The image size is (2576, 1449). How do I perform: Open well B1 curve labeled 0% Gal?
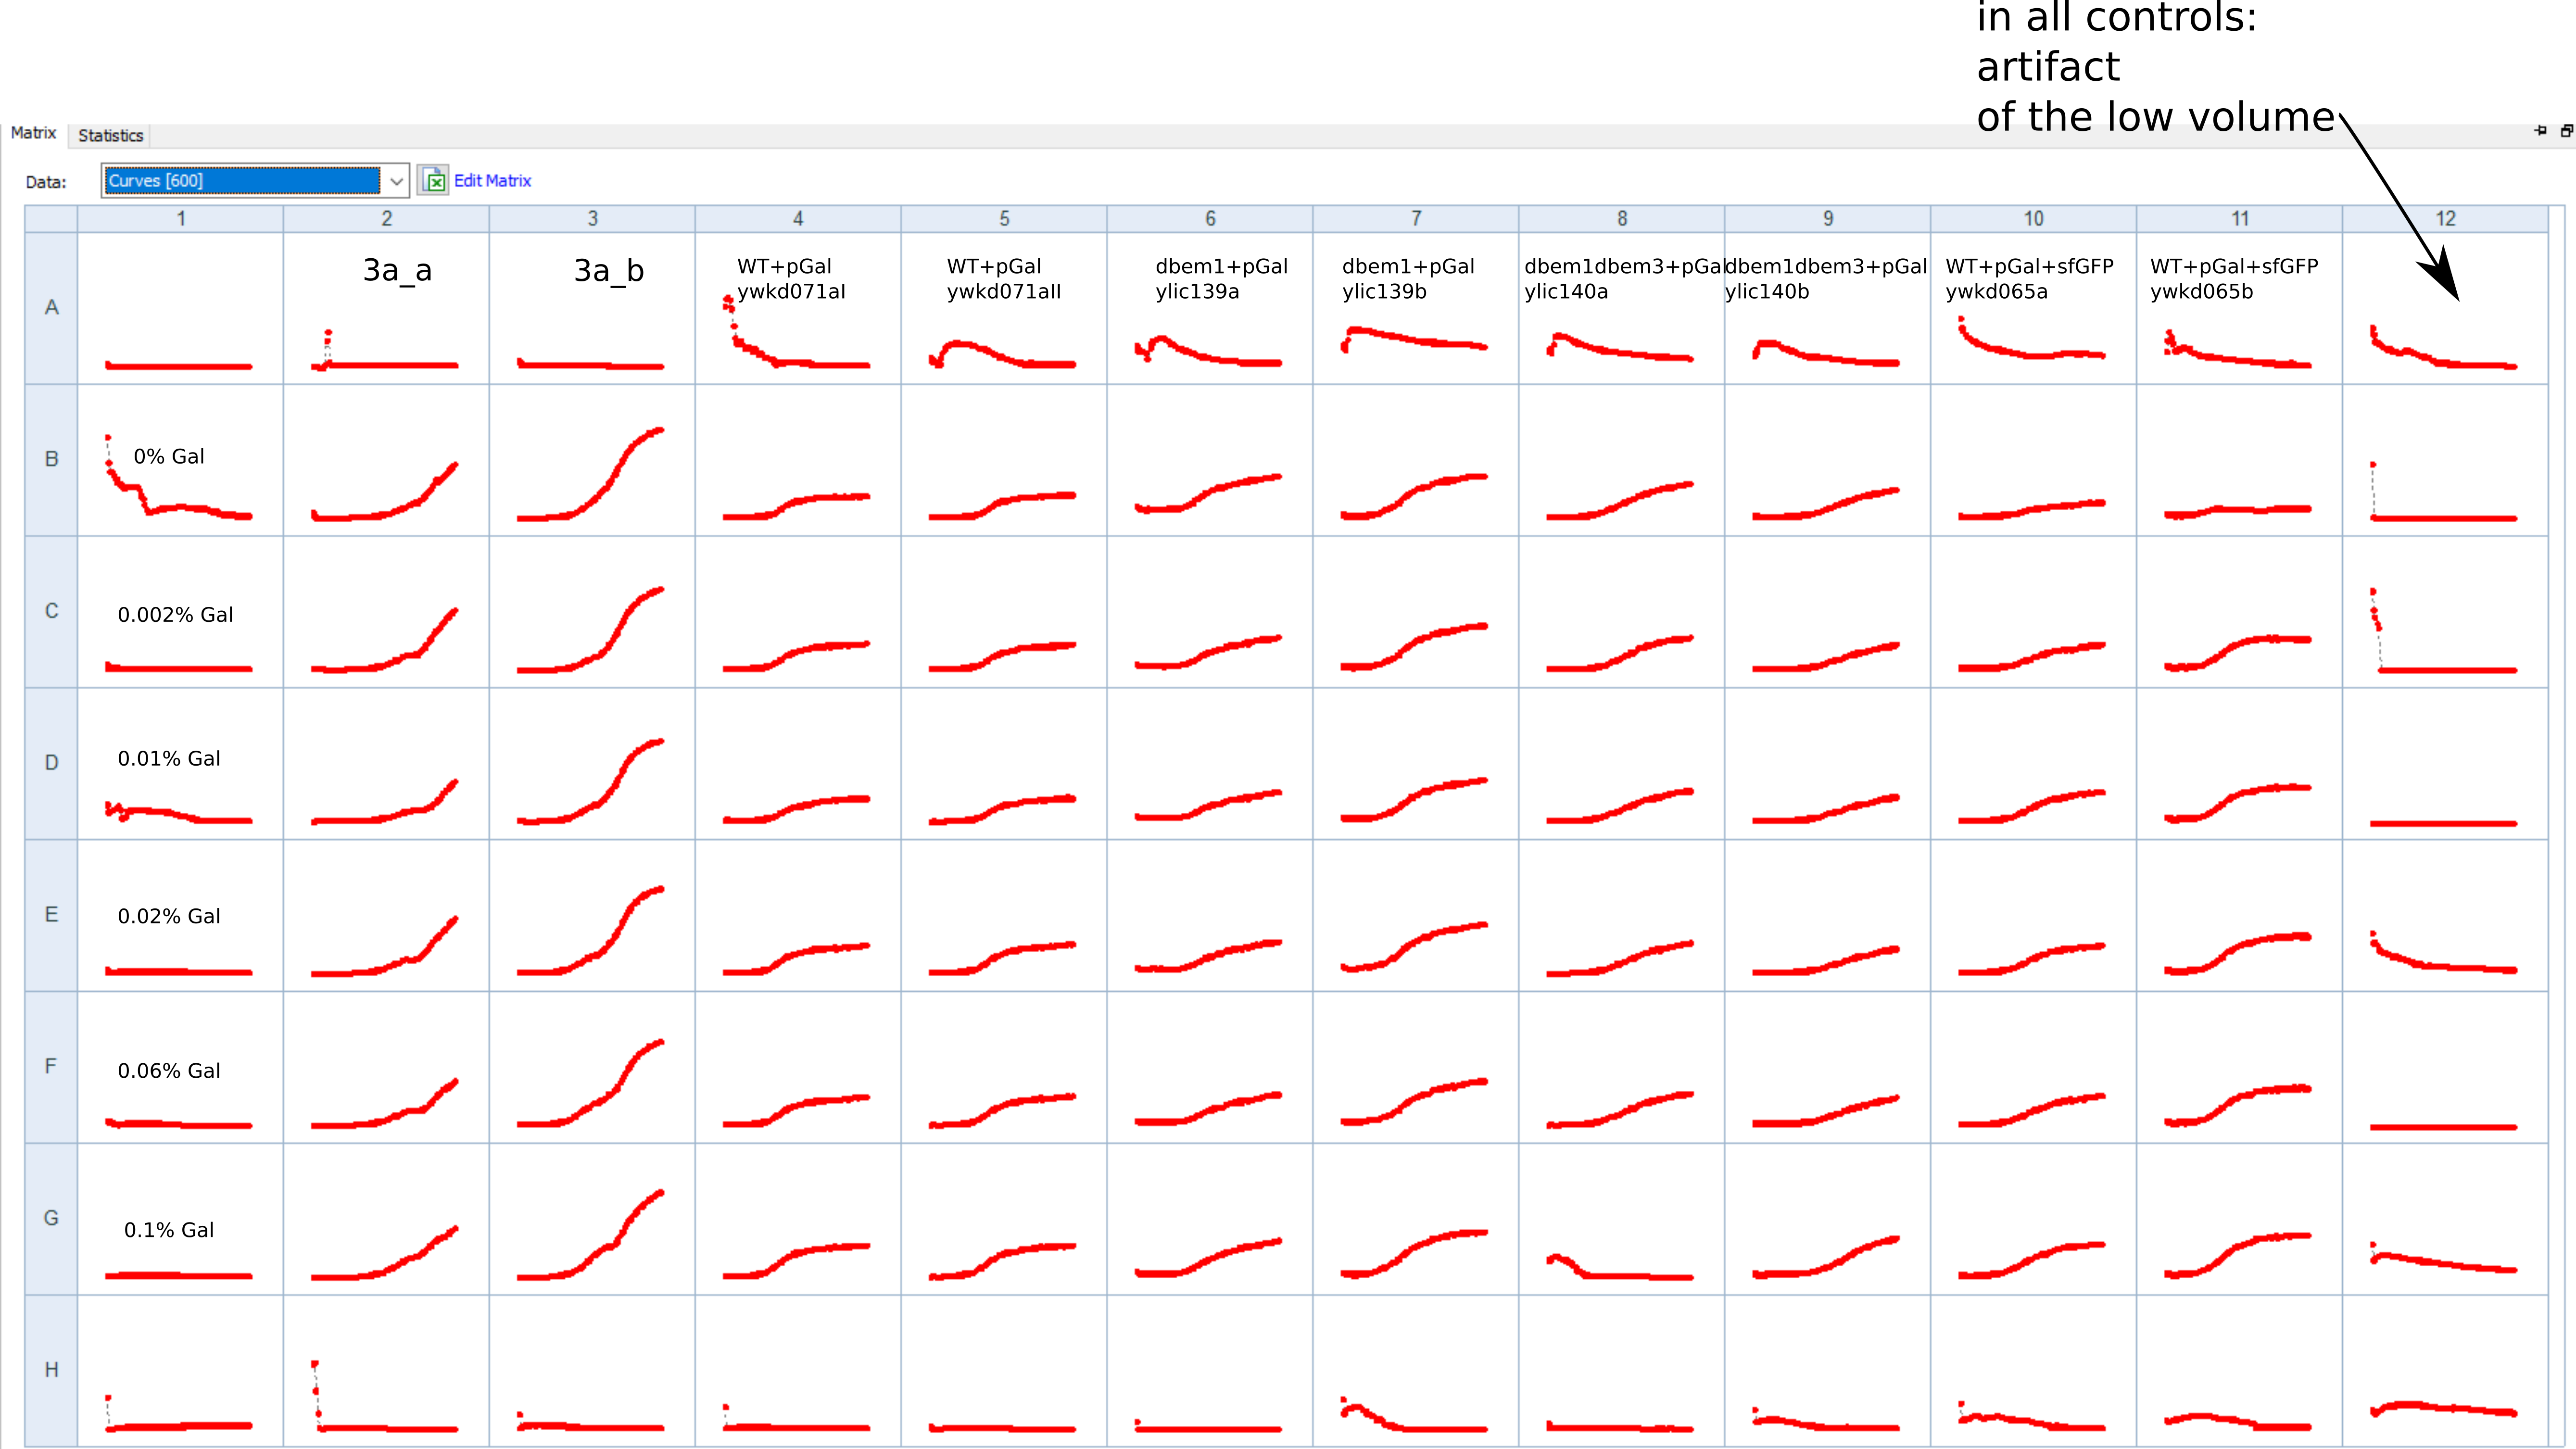click(181, 460)
